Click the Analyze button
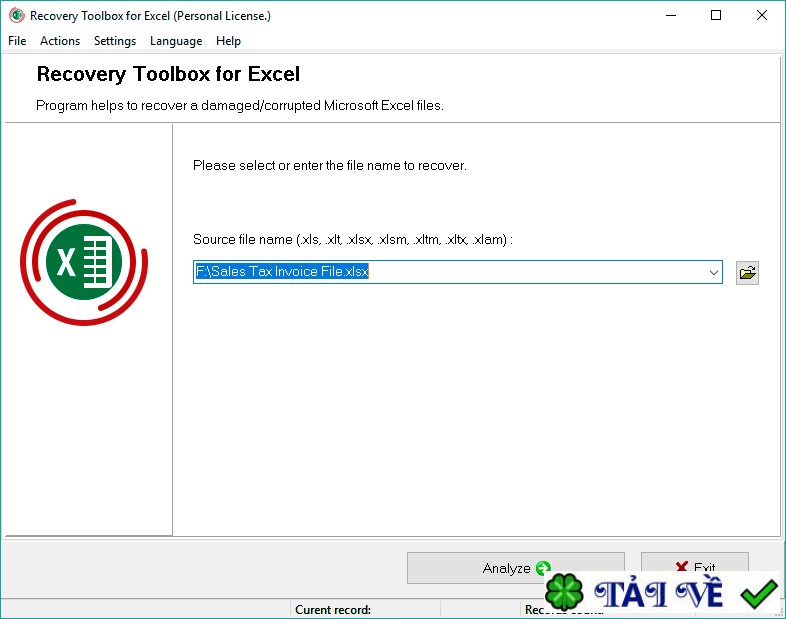 [x=515, y=568]
